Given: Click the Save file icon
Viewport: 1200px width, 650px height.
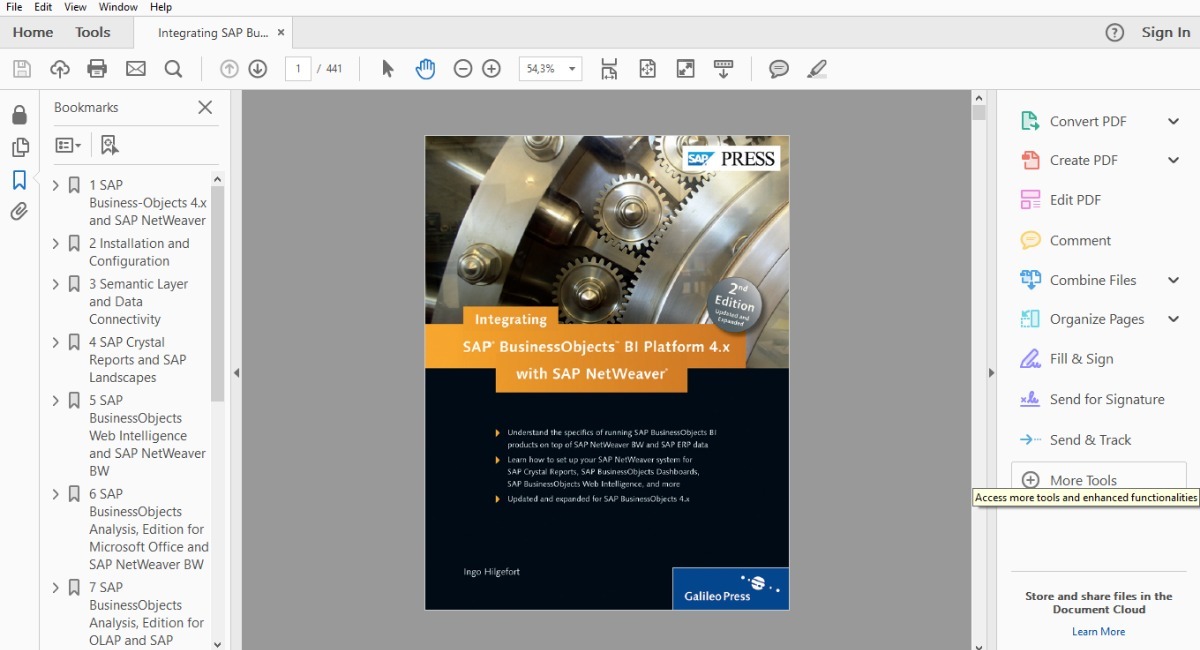Looking at the screenshot, I should [22, 69].
